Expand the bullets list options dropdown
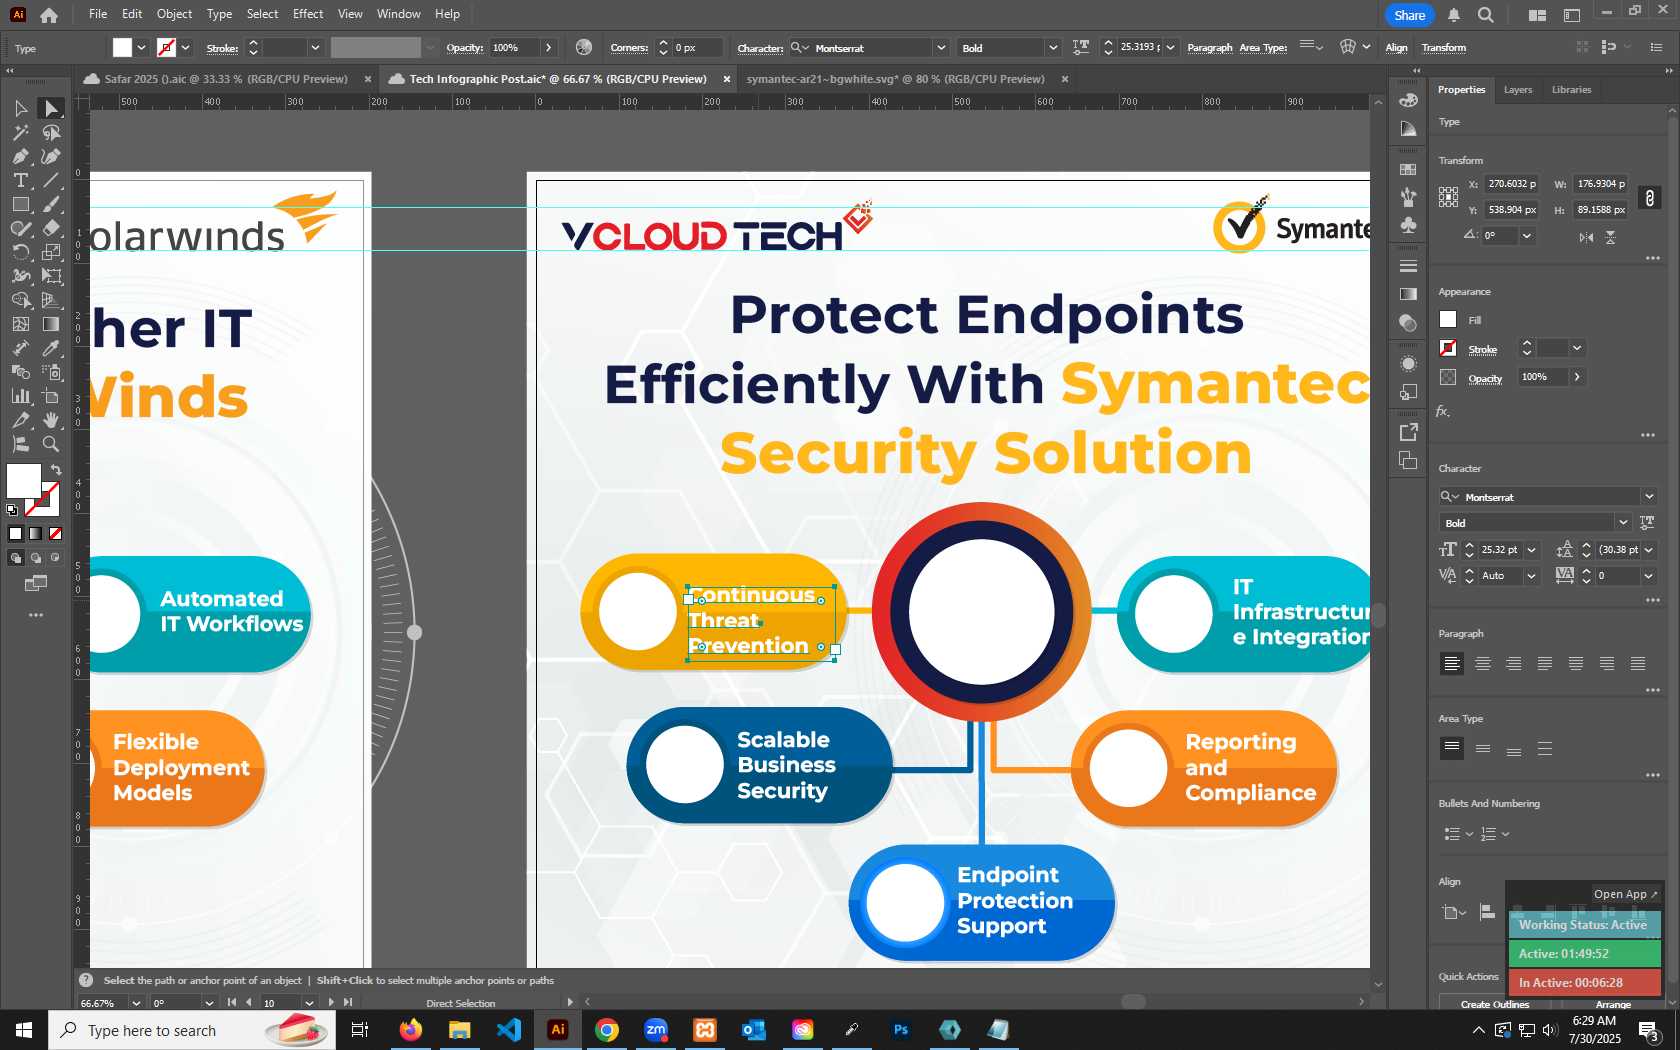This screenshot has height=1050, width=1680. point(1469,834)
